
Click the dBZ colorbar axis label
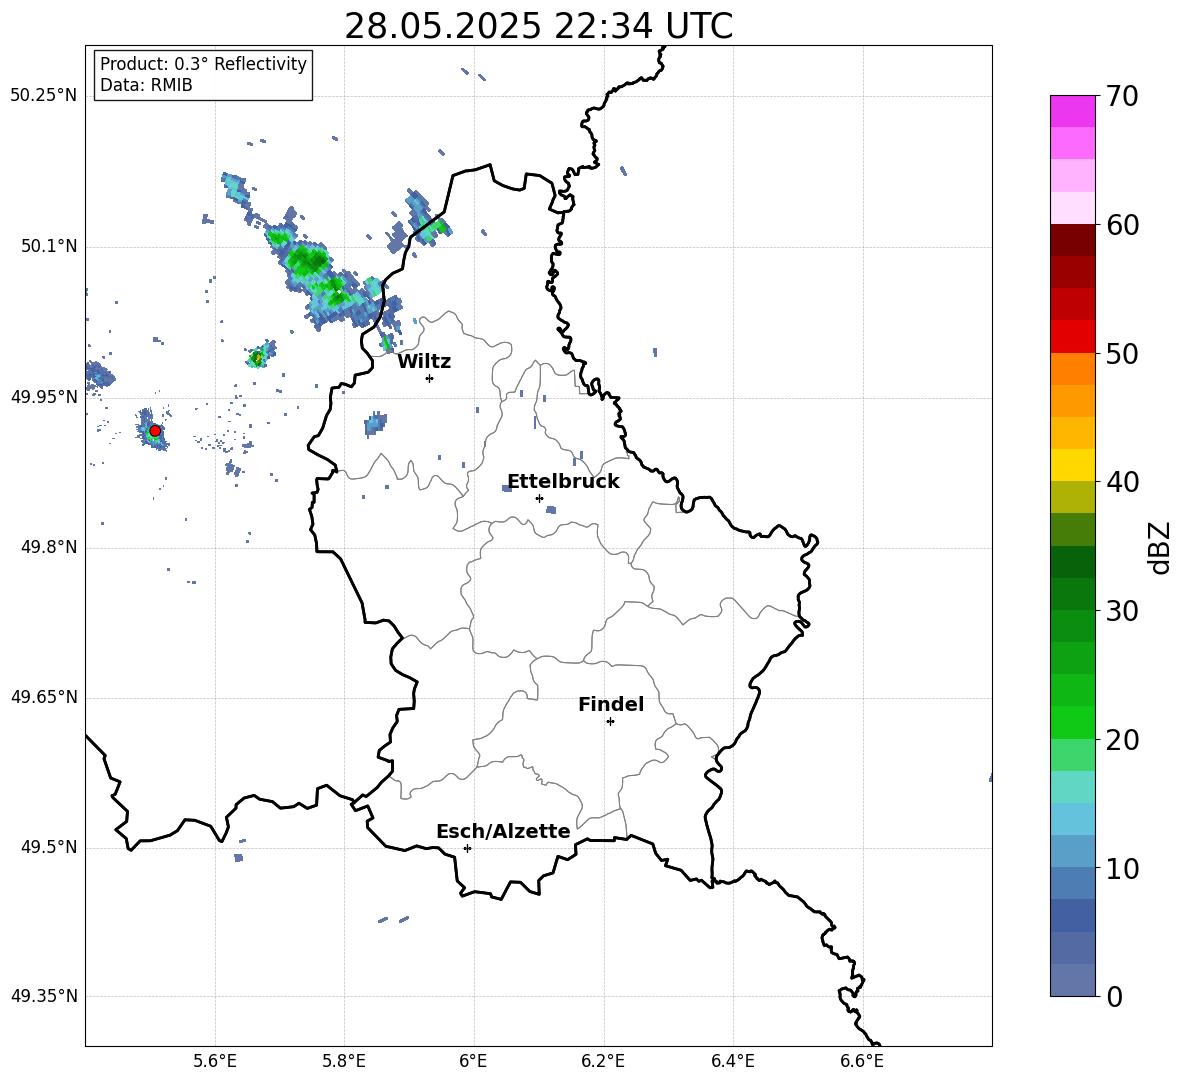point(1158,547)
